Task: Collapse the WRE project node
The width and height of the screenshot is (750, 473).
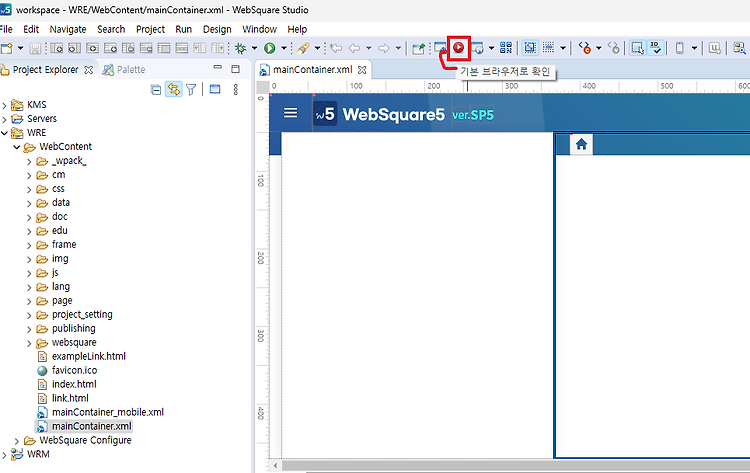Action: point(4,133)
